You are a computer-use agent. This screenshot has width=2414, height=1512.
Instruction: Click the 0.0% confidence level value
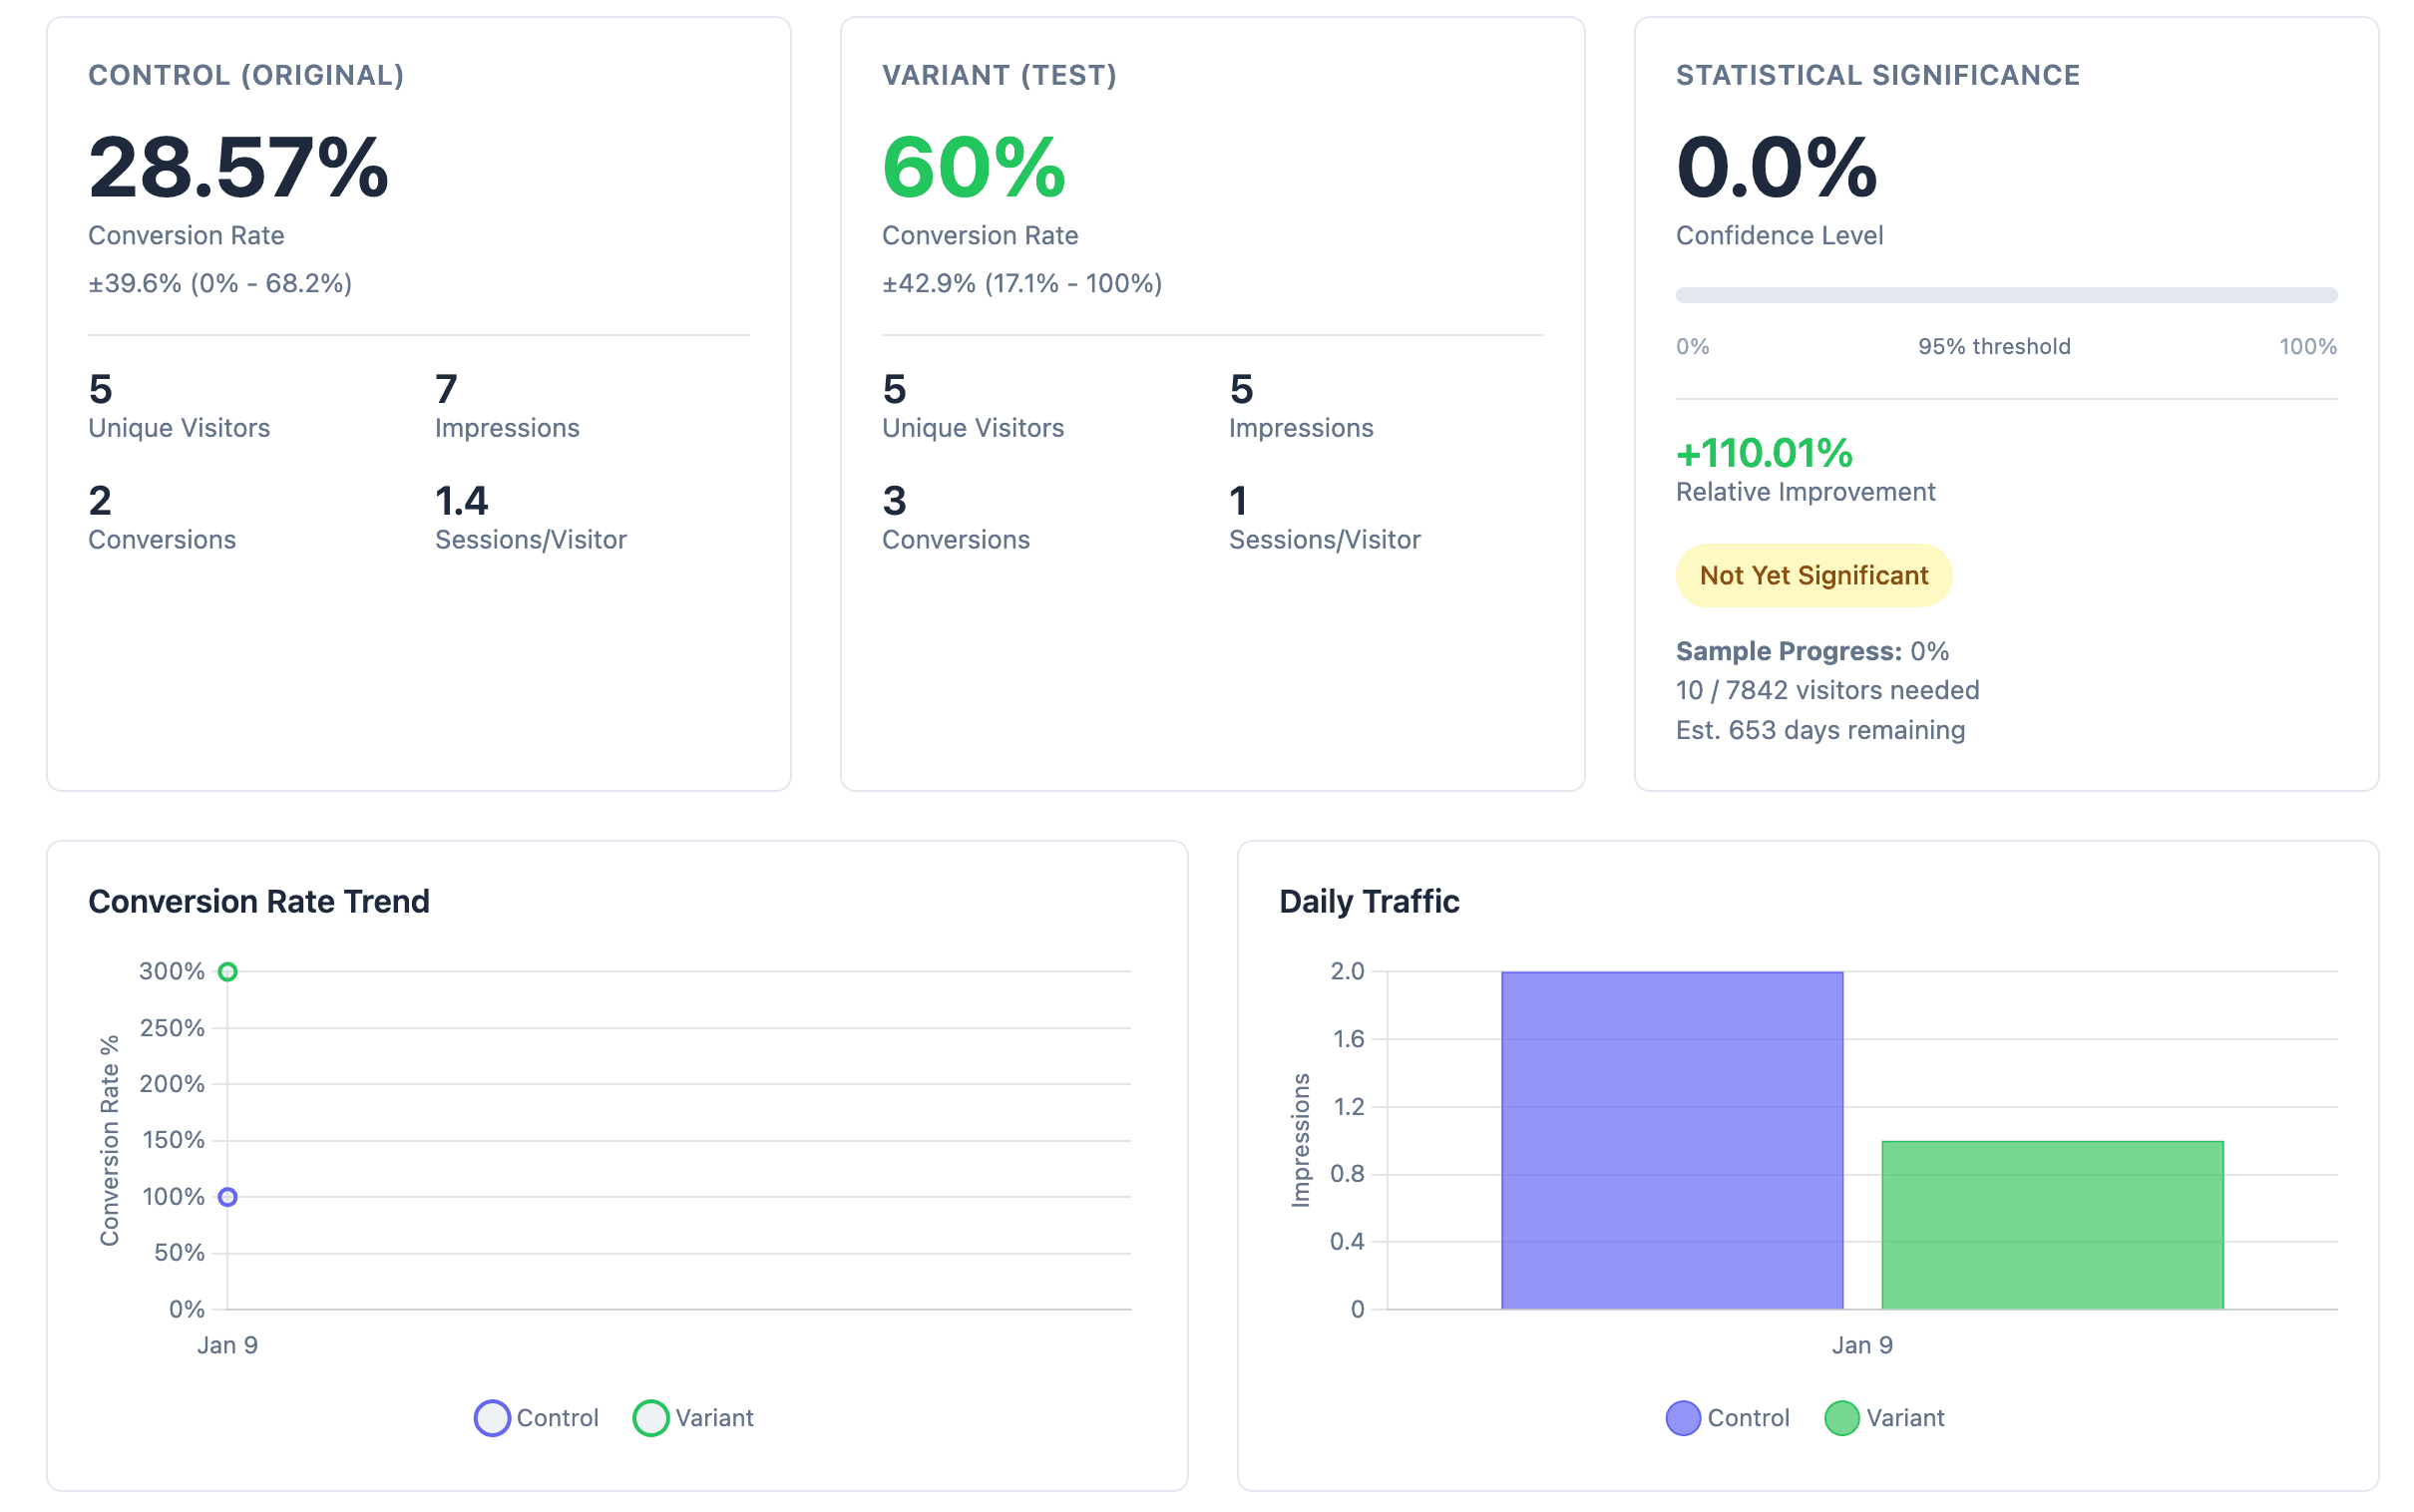coord(1777,167)
